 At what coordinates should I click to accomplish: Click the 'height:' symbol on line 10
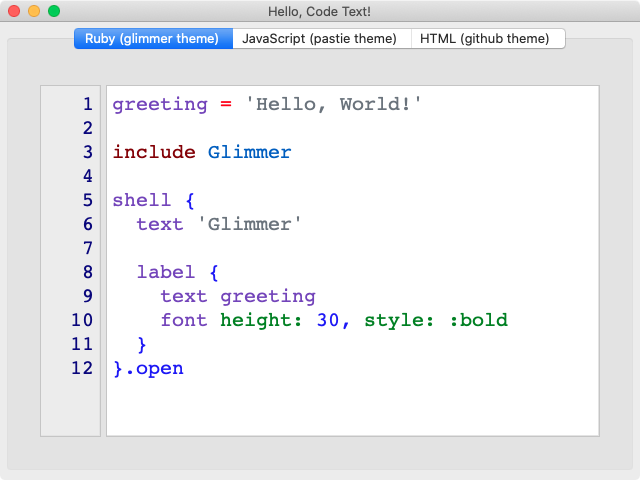click(x=261, y=320)
